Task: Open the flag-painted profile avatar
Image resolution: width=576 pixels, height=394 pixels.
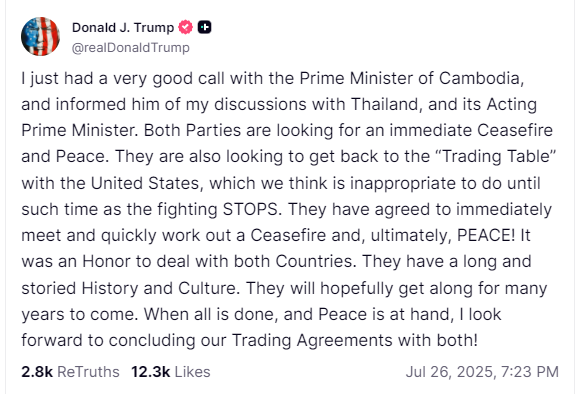Action: click(40, 36)
